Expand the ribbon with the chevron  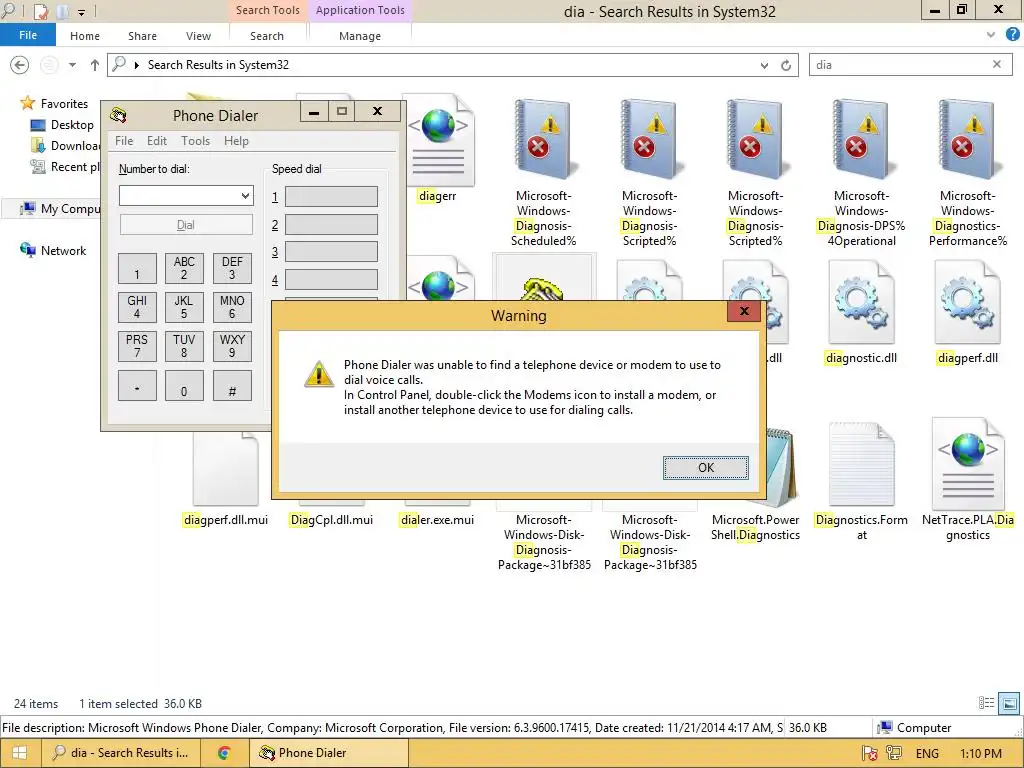pyautogui.click(x=991, y=35)
